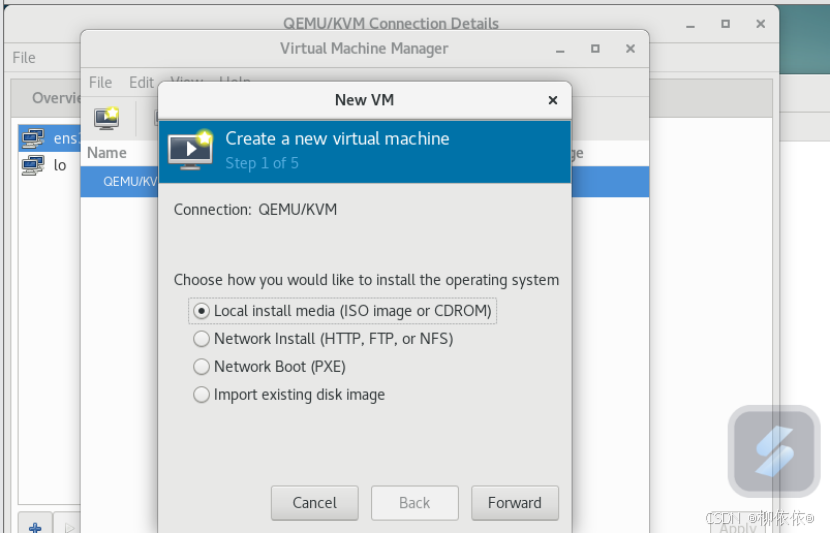This screenshot has height=534, width=830.
Task: Open File menu of Connection Details window
Action: point(24,58)
